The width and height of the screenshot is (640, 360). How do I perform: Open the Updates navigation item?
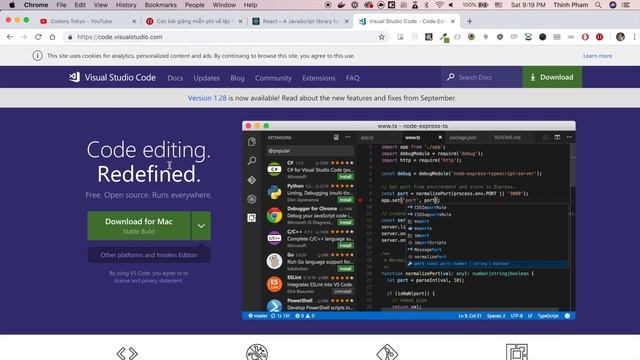(x=207, y=78)
